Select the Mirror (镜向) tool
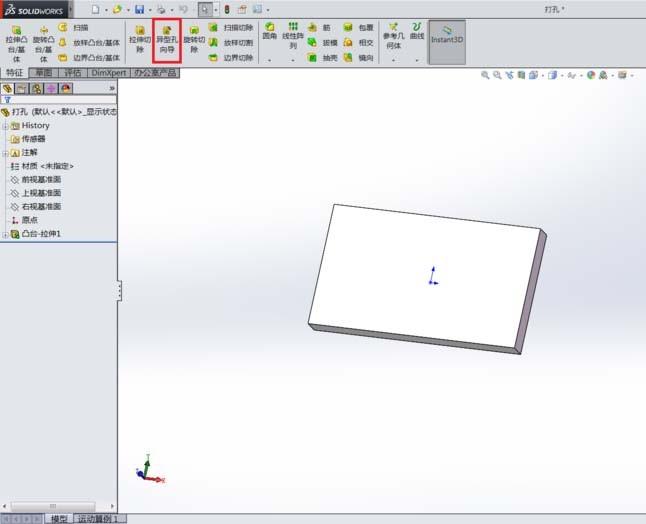The width and height of the screenshot is (646, 524). pyautogui.click(x=358, y=58)
